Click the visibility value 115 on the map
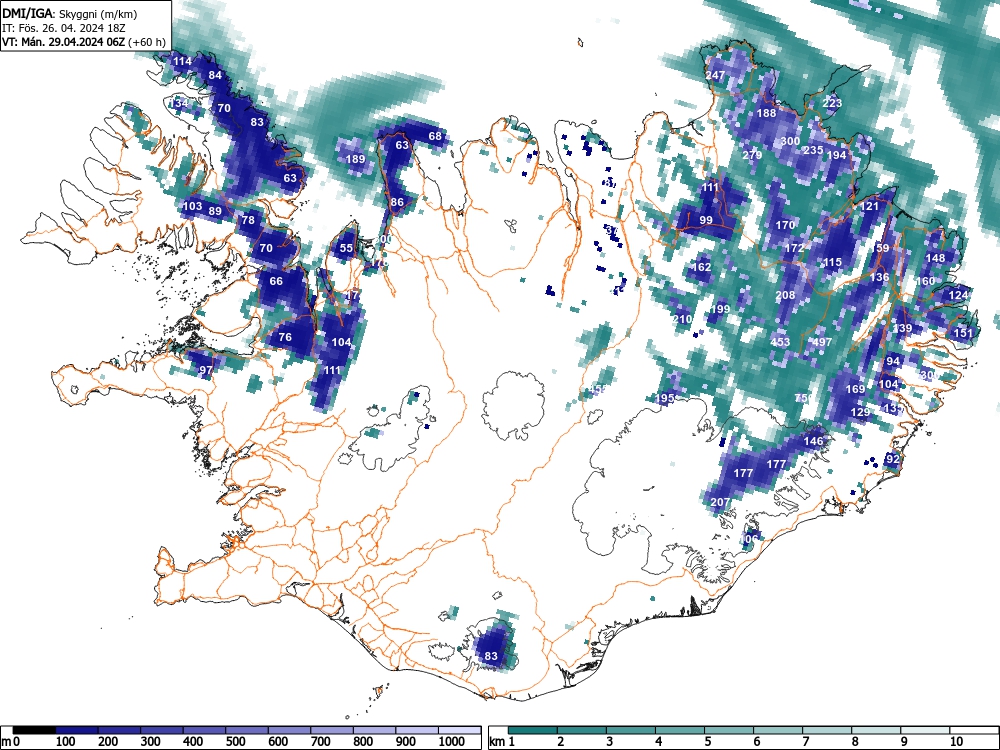 pyautogui.click(x=832, y=262)
